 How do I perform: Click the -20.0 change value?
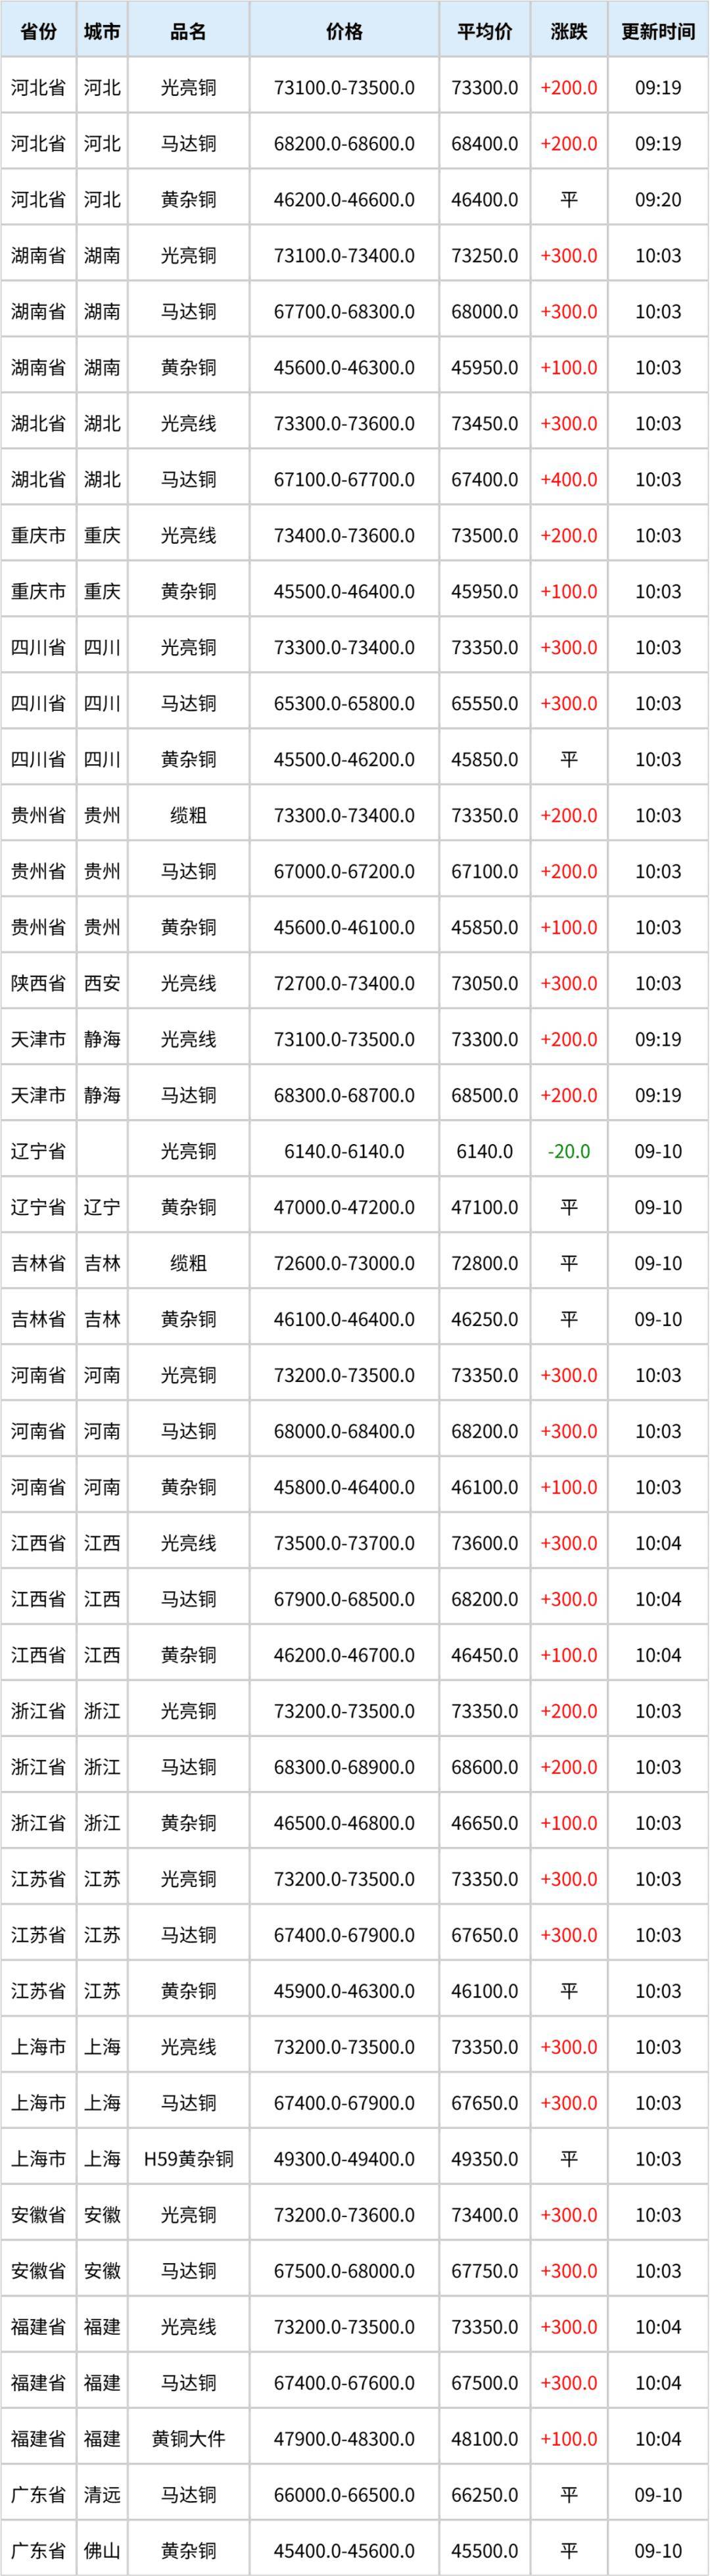tap(569, 1151)
